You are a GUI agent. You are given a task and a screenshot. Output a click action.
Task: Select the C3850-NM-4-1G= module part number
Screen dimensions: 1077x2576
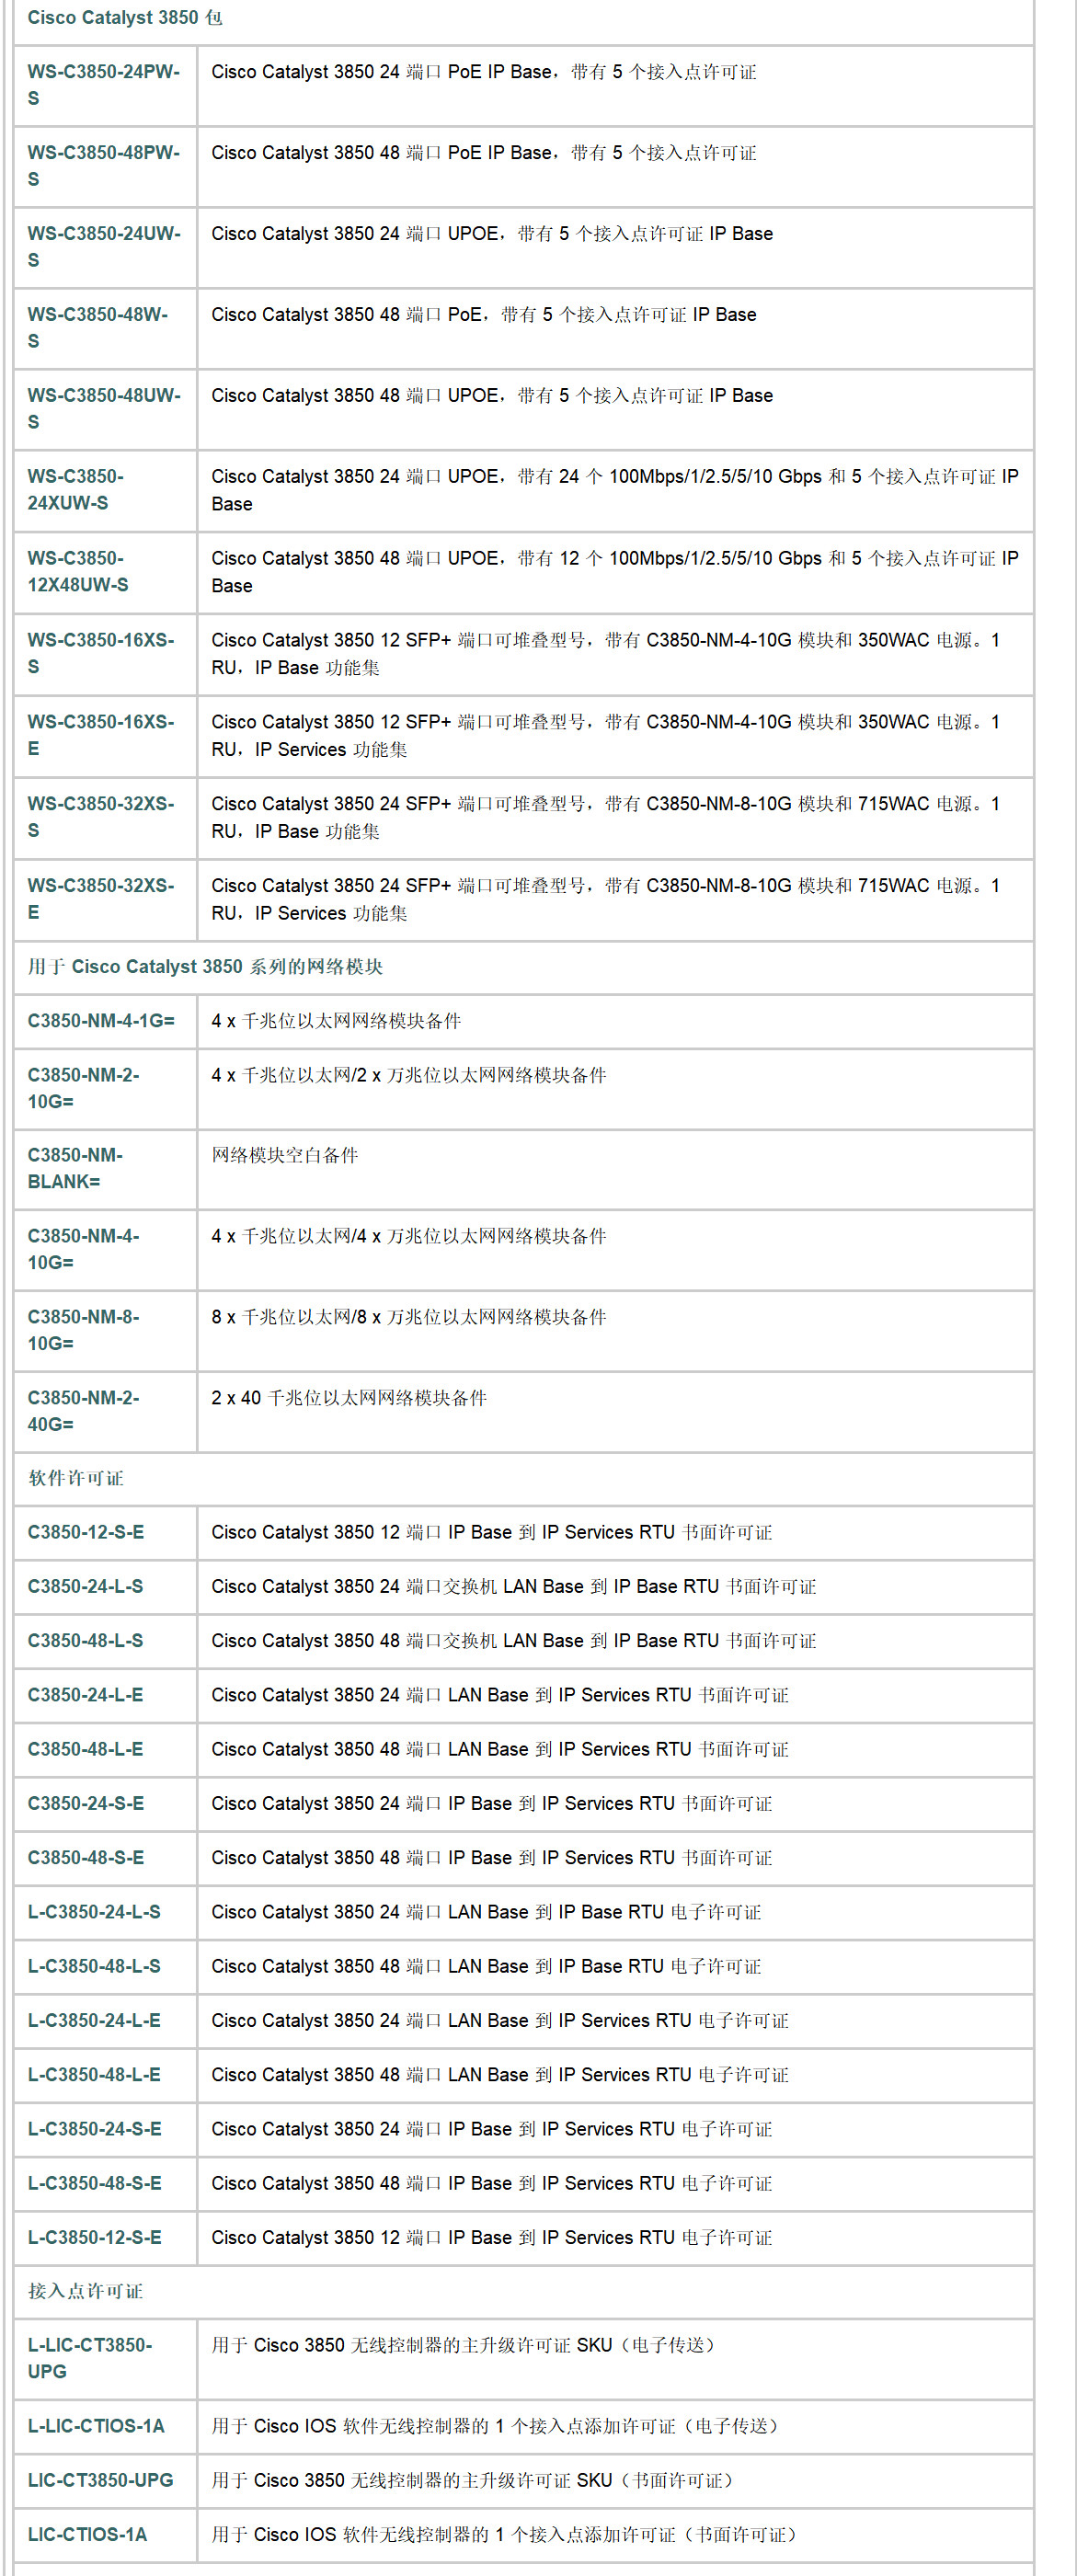coord(101,1021)
